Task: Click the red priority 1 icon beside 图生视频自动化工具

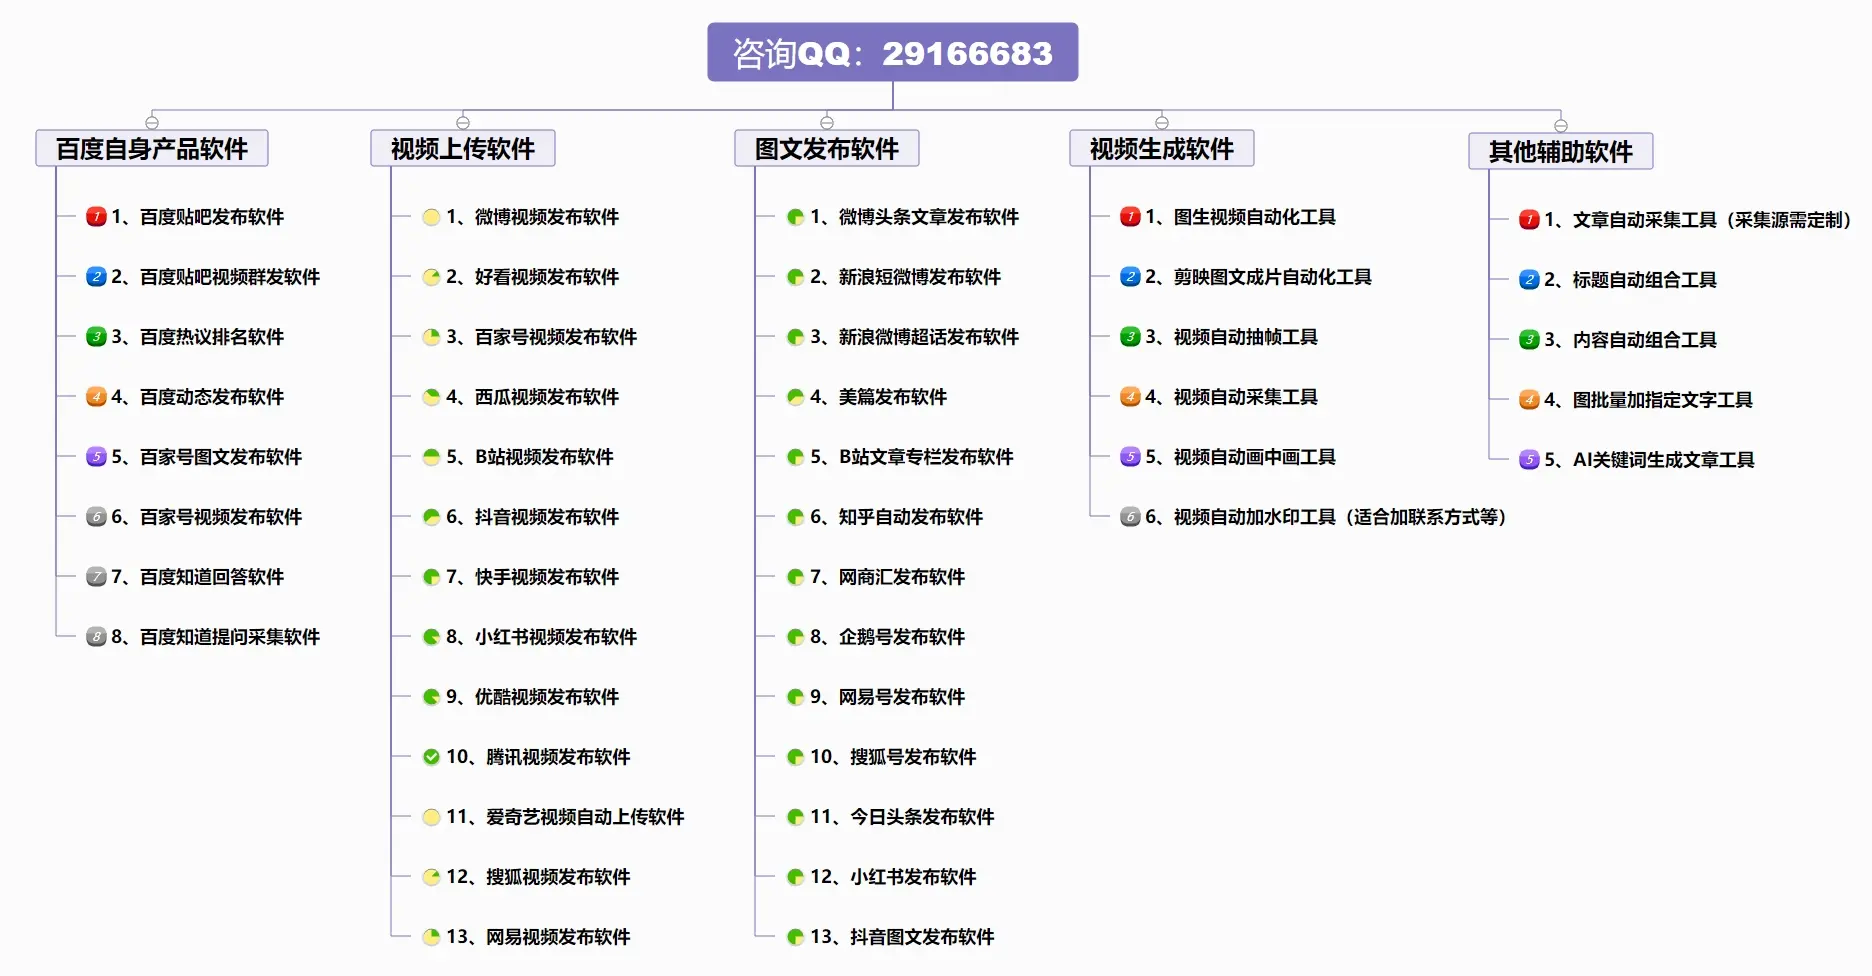Action: (1130, 217)
